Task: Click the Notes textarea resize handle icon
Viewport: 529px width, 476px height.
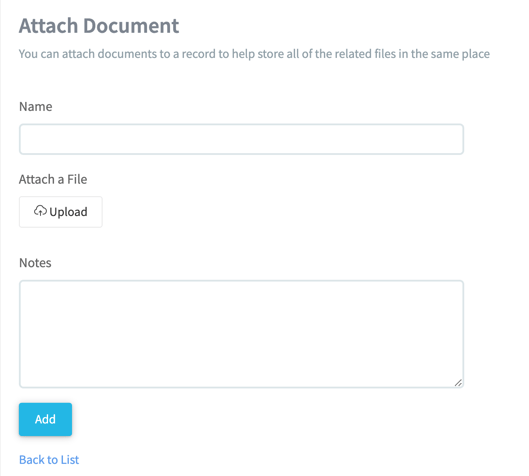Action: (x=458, y=383)
